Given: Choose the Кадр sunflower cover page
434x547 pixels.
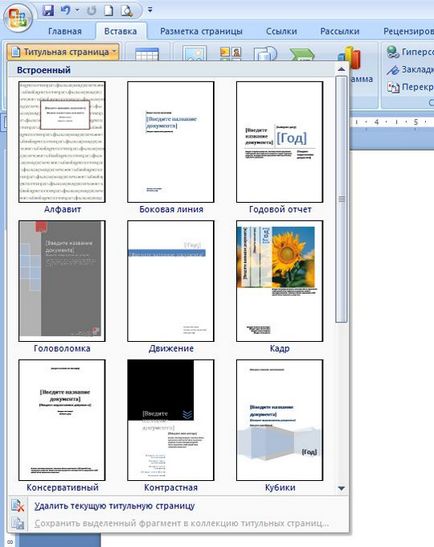Looking at the screenshot, I should (x=279, y=281).
